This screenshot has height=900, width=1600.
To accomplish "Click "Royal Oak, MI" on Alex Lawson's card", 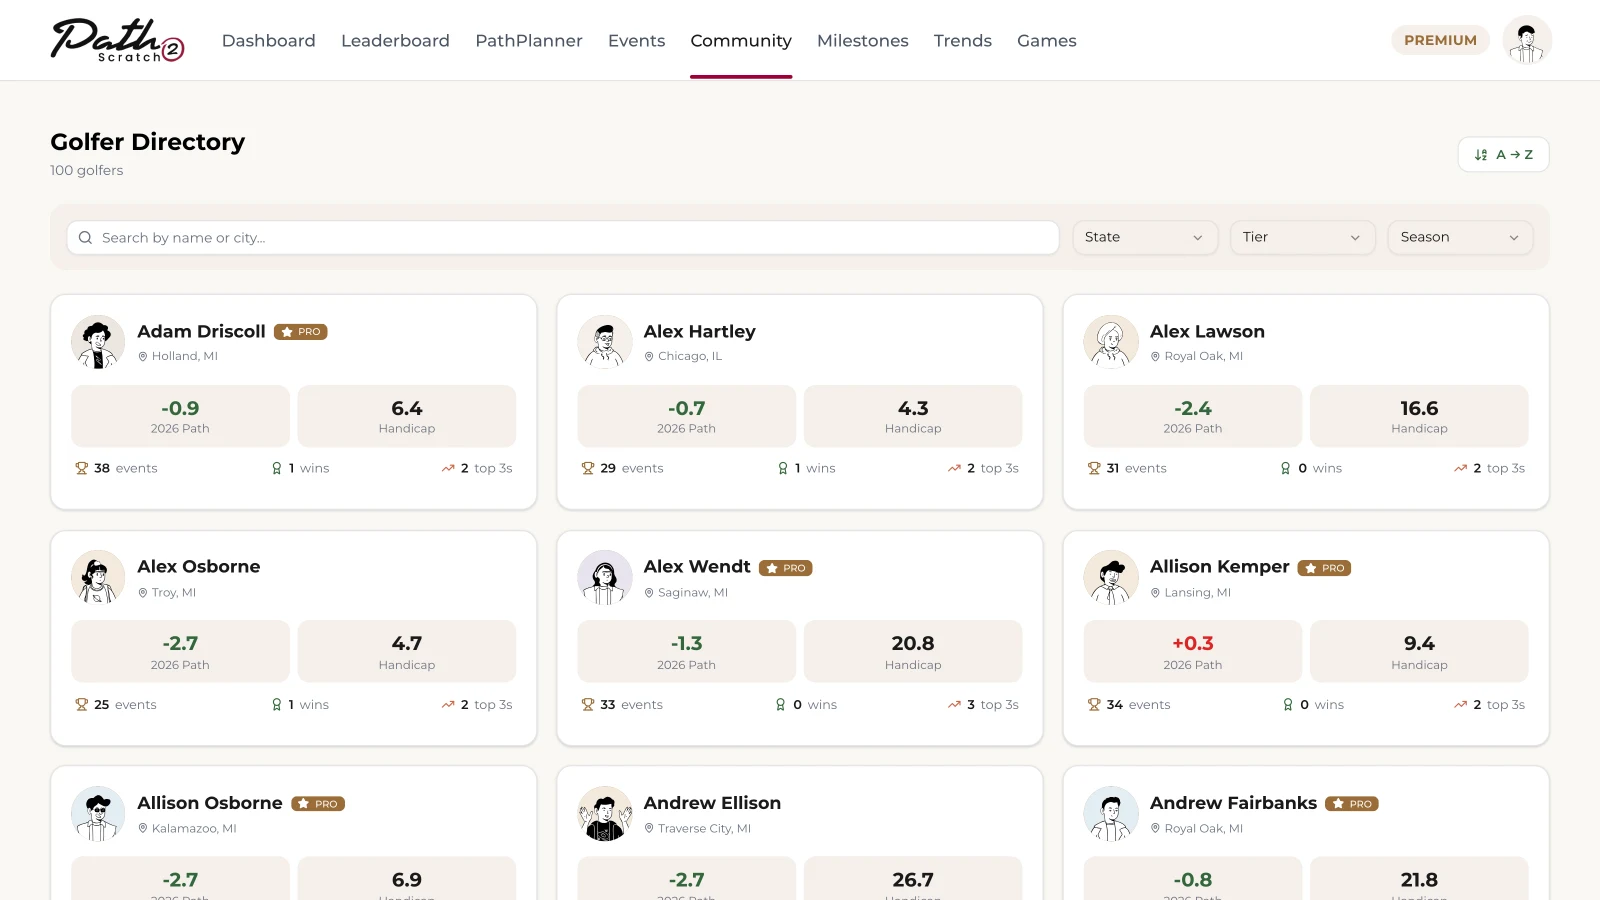I will pyautogui.click(x=1204, y=357).
